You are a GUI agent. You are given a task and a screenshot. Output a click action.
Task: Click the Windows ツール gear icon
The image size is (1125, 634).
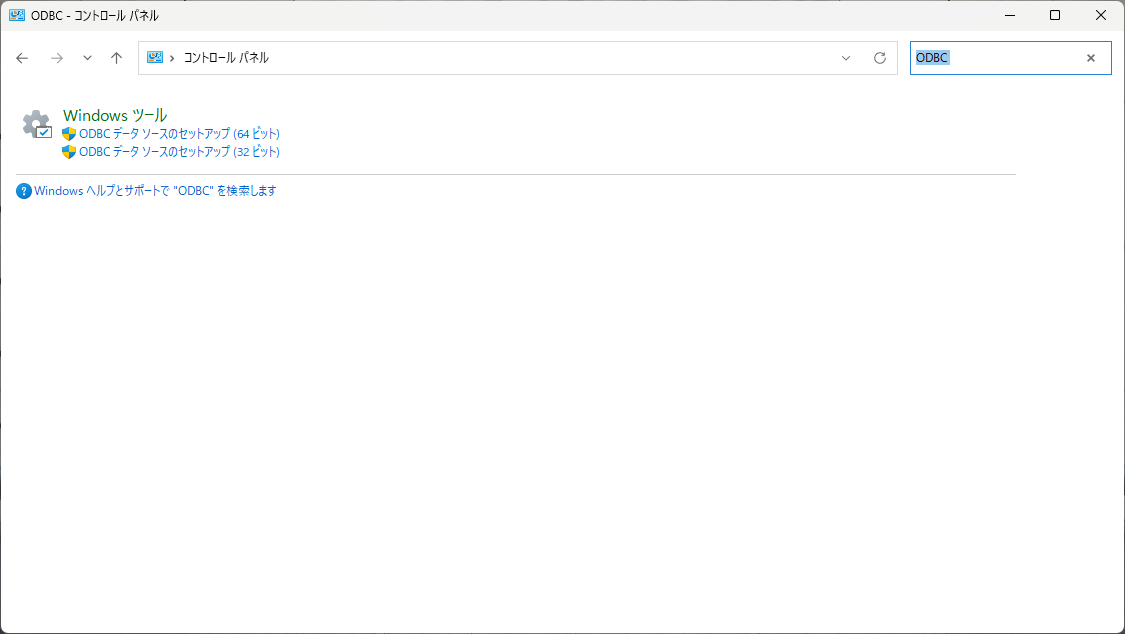pos(36,125)
